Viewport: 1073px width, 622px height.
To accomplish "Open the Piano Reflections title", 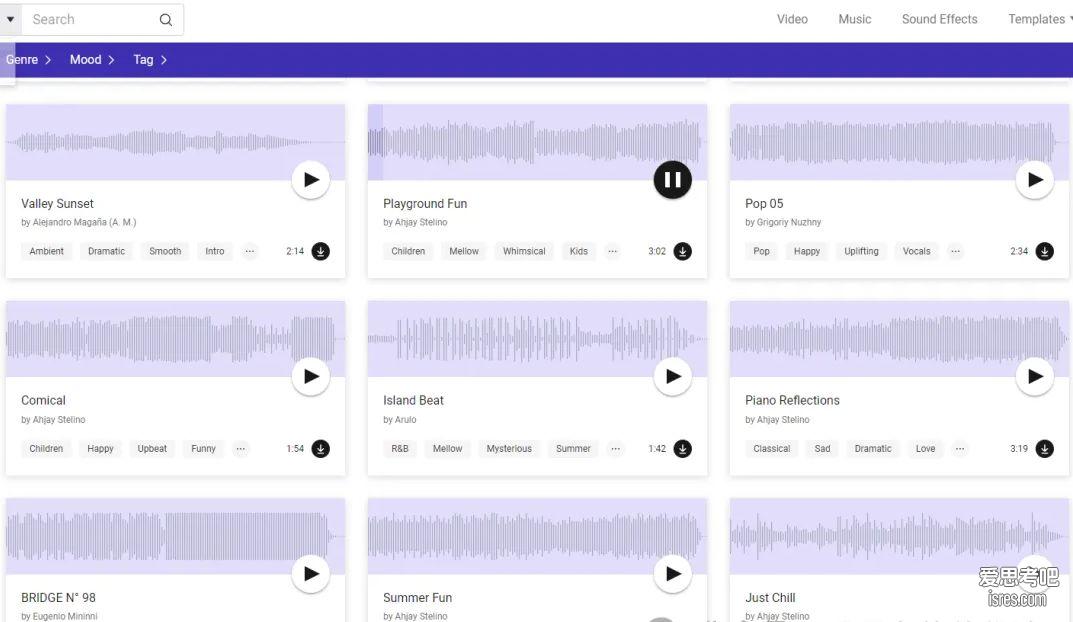I will 792,400.
